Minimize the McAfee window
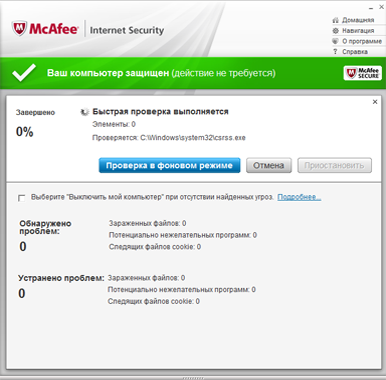 pos(371,8)
